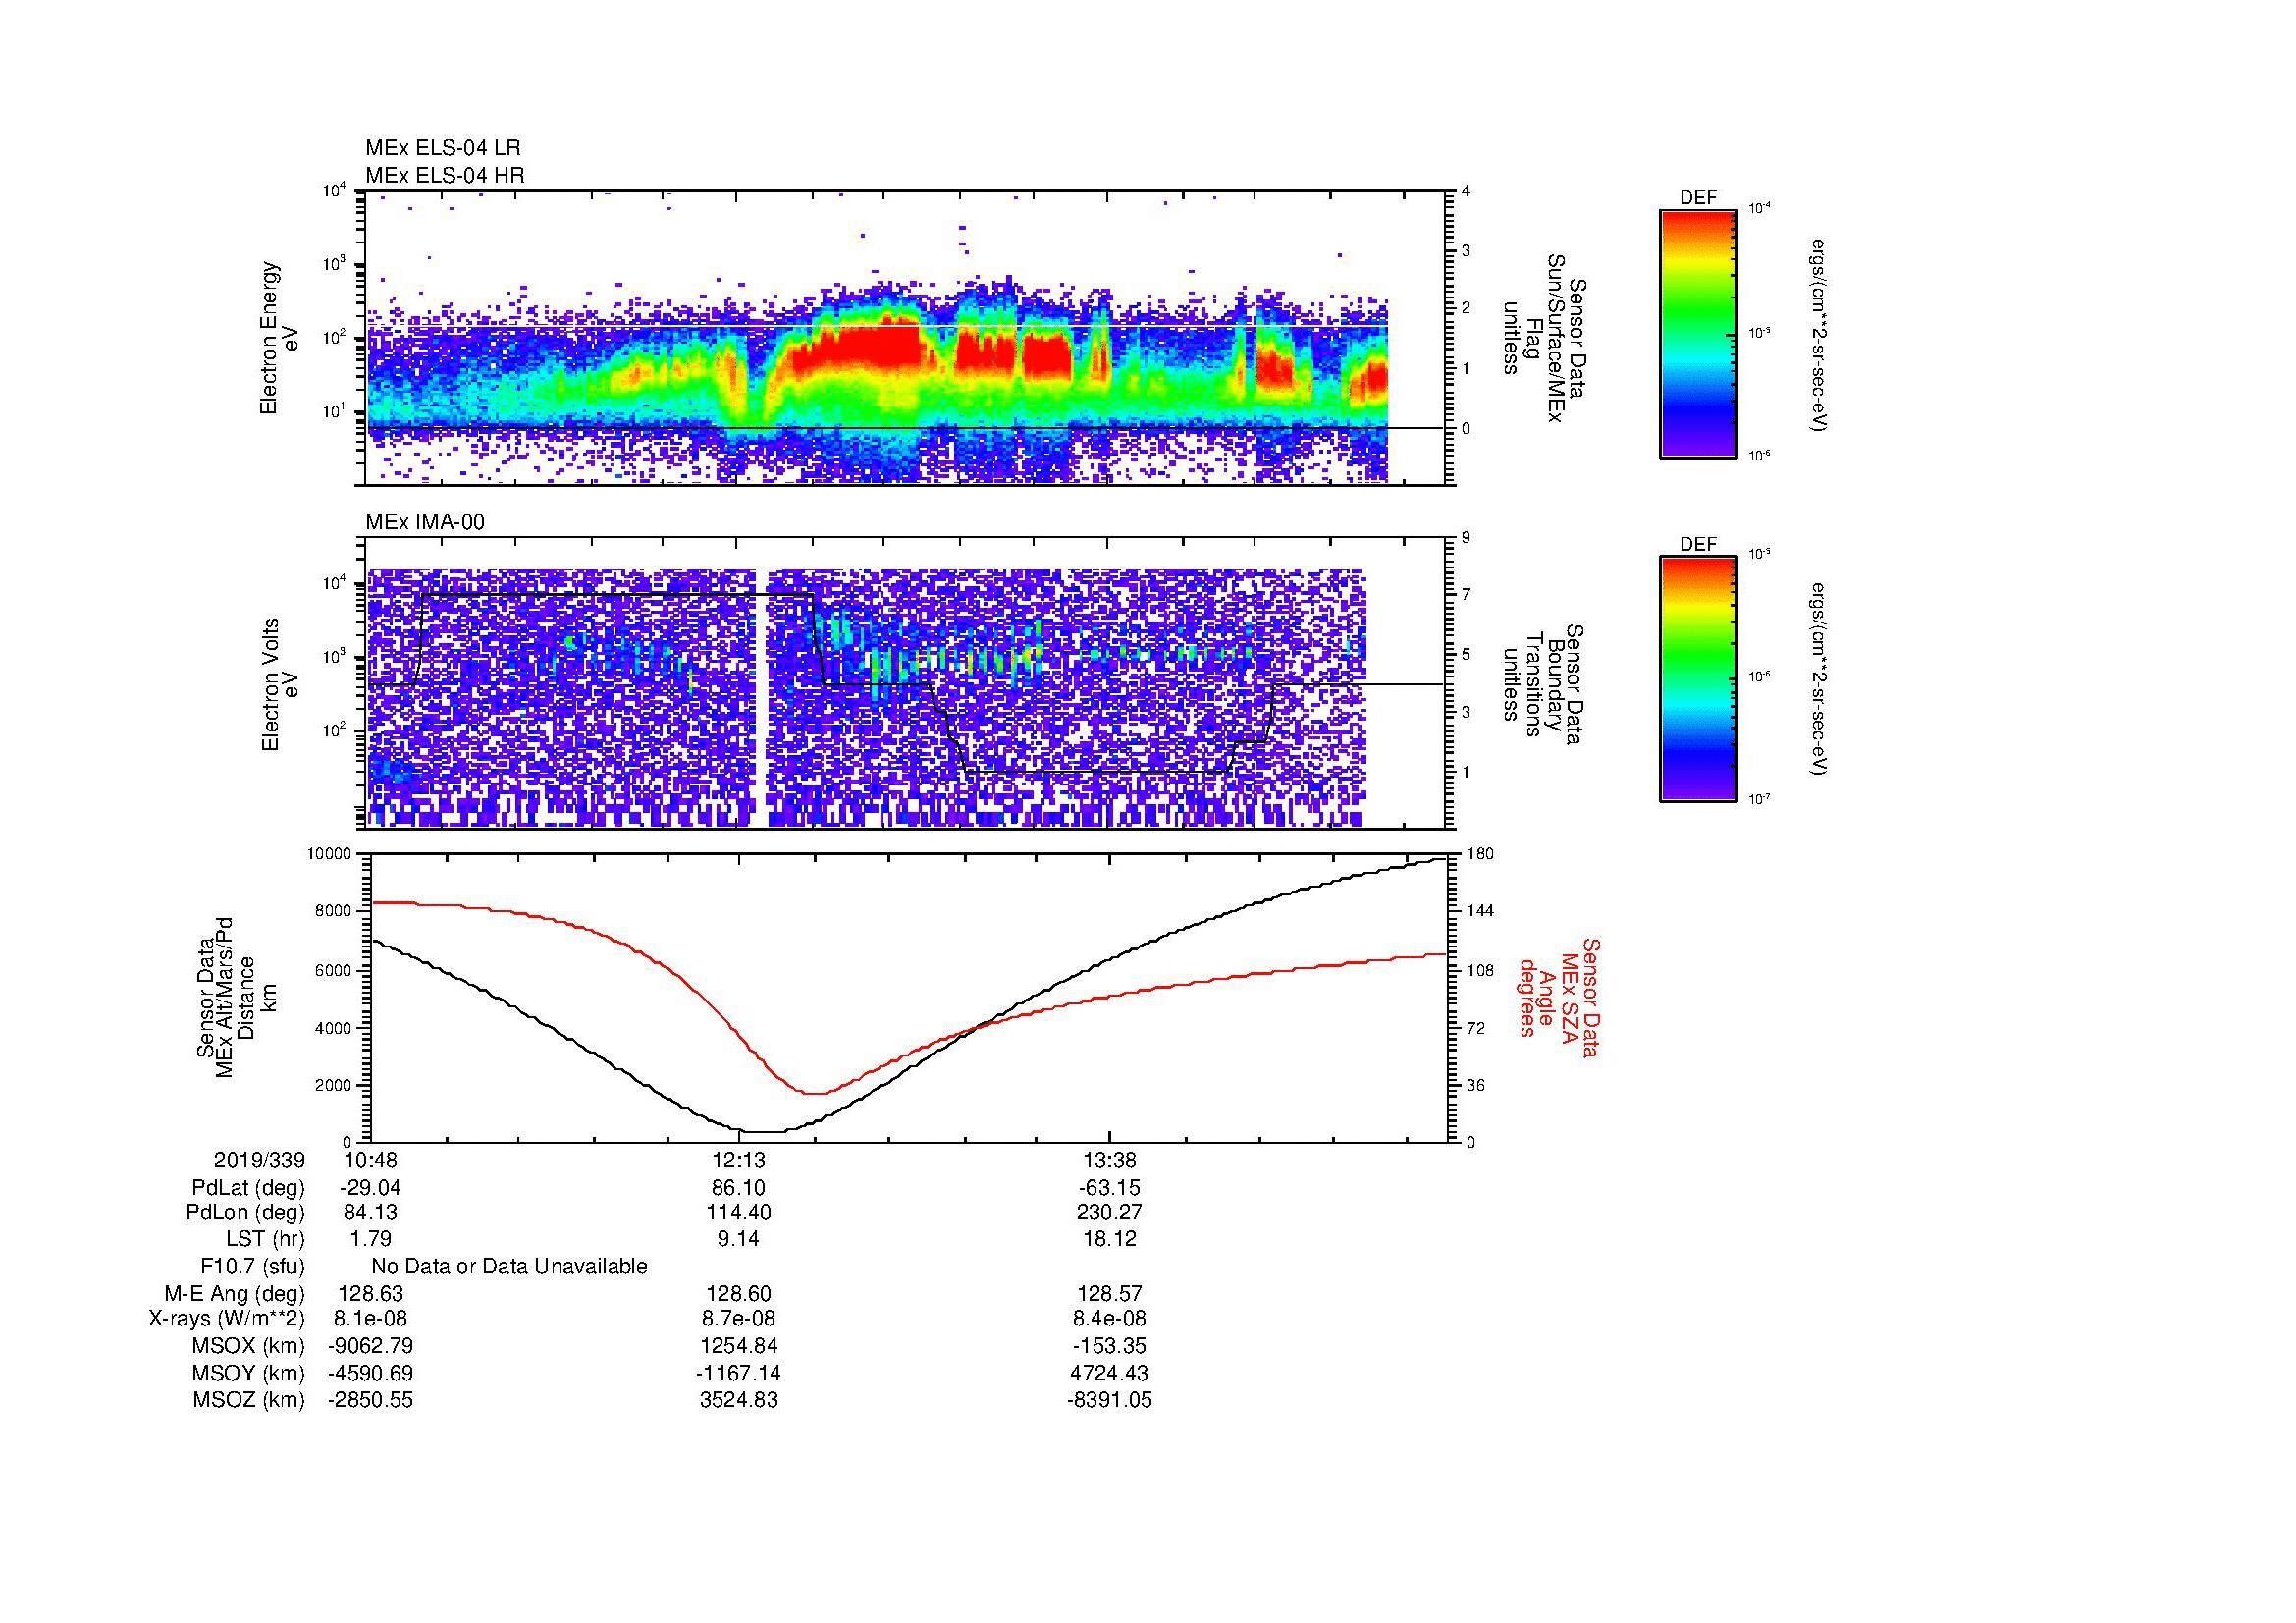Click the date label '2019/339'

[x=259, y=1161]
